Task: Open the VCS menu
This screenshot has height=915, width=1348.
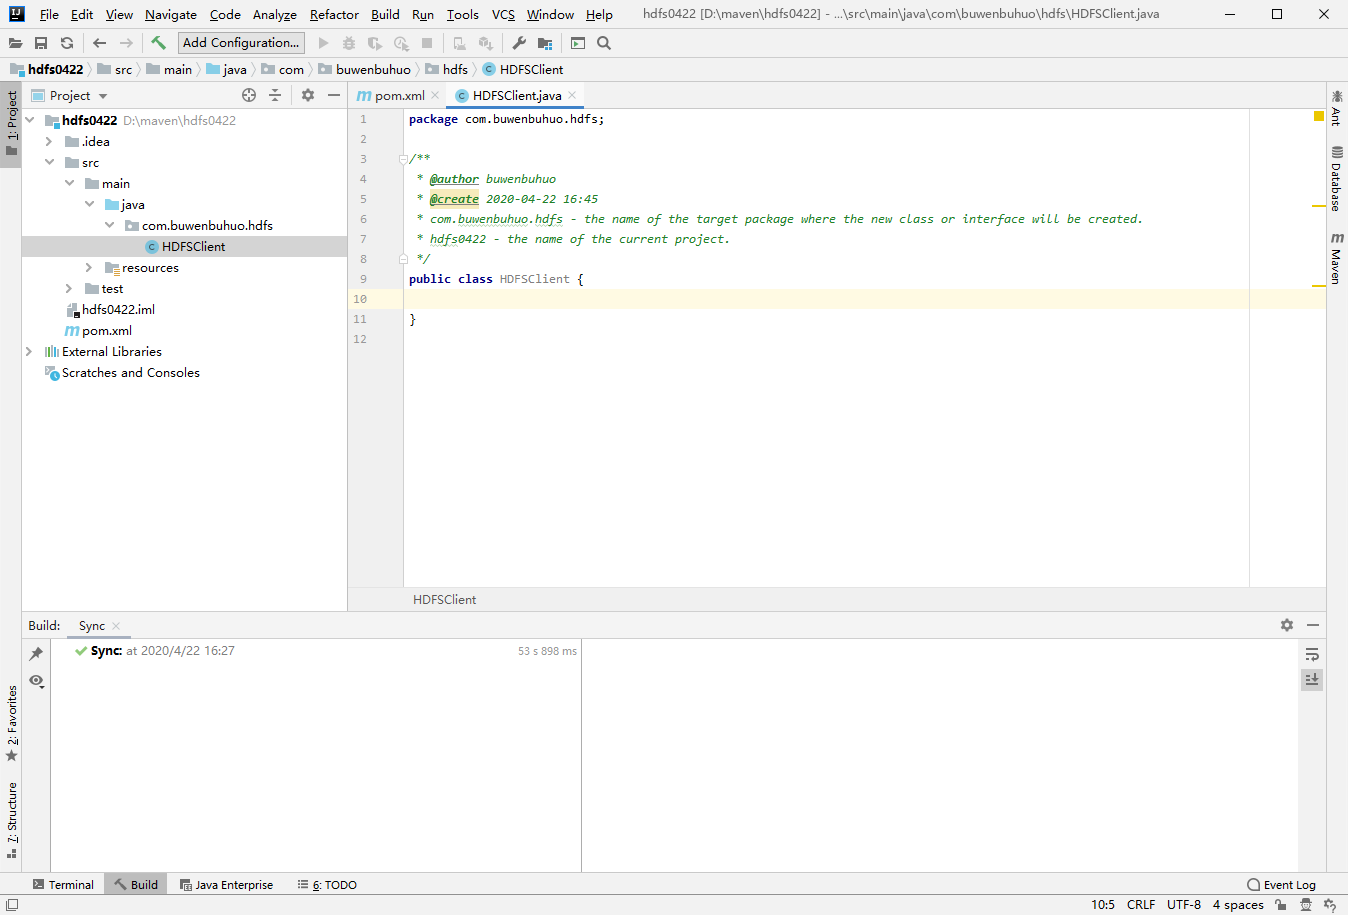Action: pyautogui.click(x=503, y=14)
